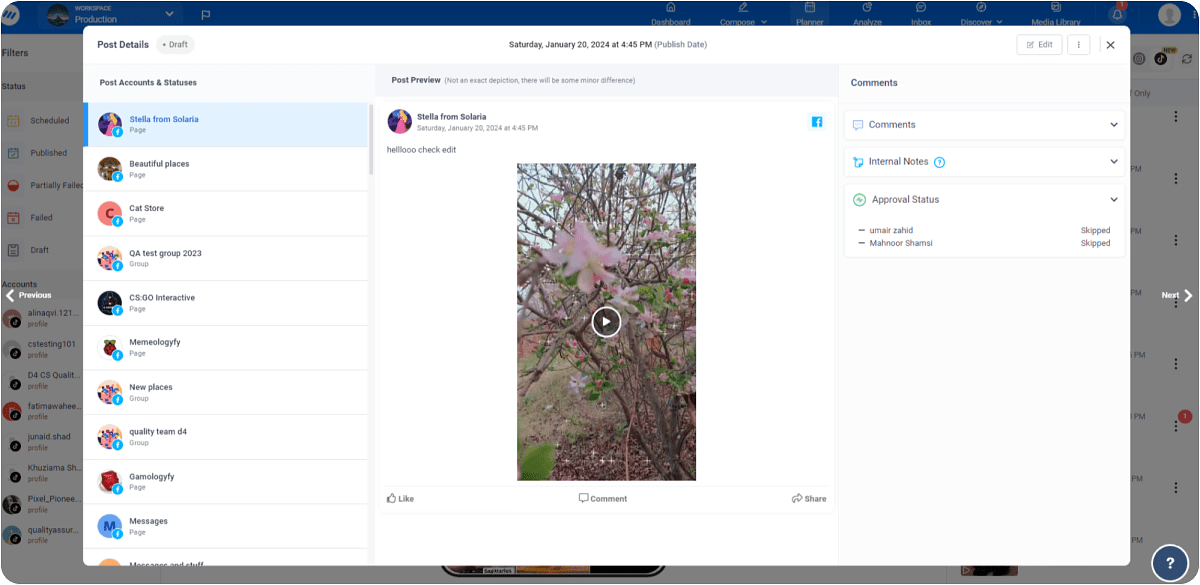Go to the Next post
Viewport: 1200px width, 585px height.
1176,295
